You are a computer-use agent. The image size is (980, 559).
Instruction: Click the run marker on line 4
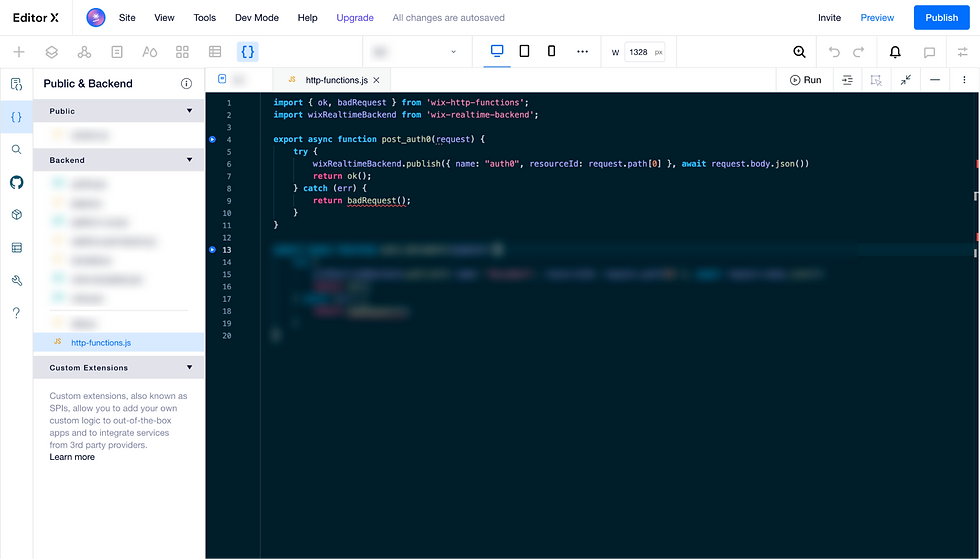[x=212, y=139]
